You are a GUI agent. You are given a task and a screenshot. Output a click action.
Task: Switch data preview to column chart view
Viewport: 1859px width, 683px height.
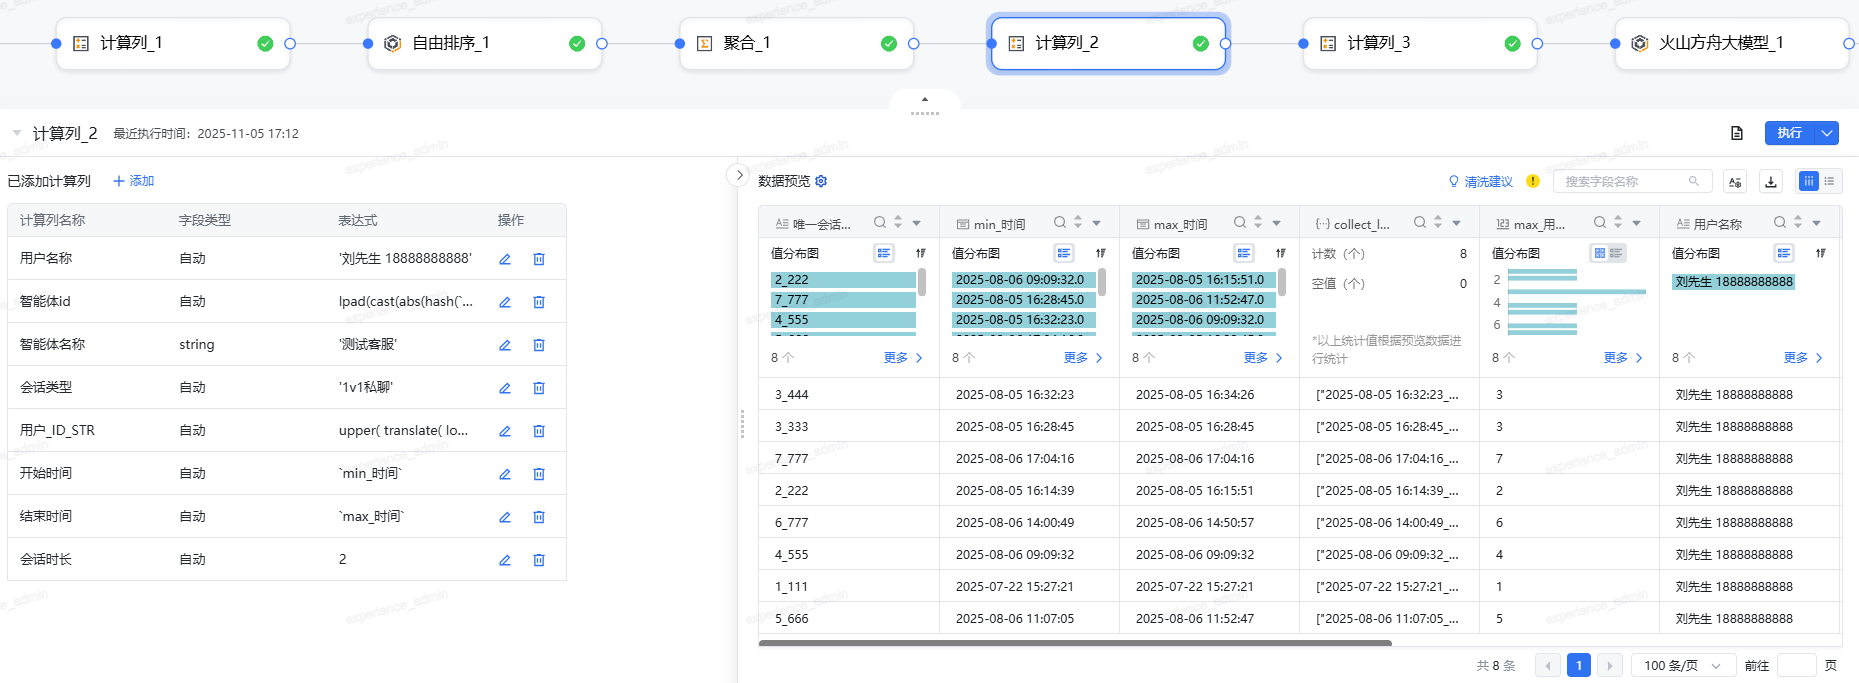coord(1809,181)
